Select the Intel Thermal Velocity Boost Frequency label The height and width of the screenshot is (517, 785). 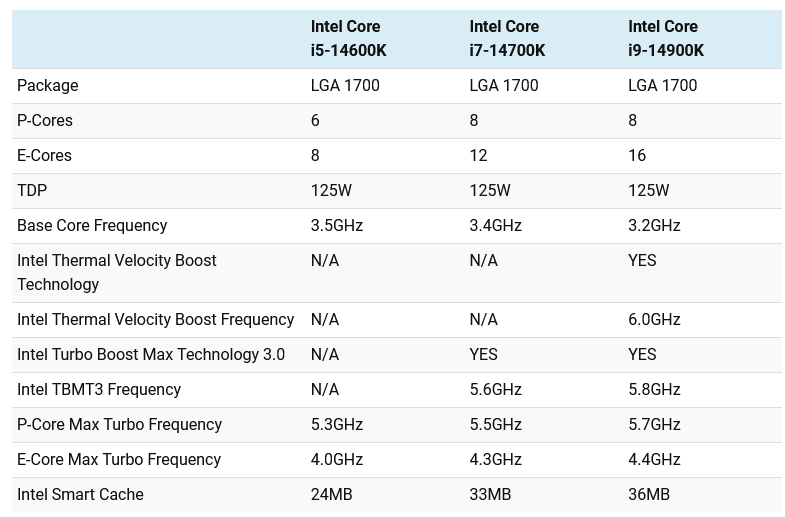(155, 320)
